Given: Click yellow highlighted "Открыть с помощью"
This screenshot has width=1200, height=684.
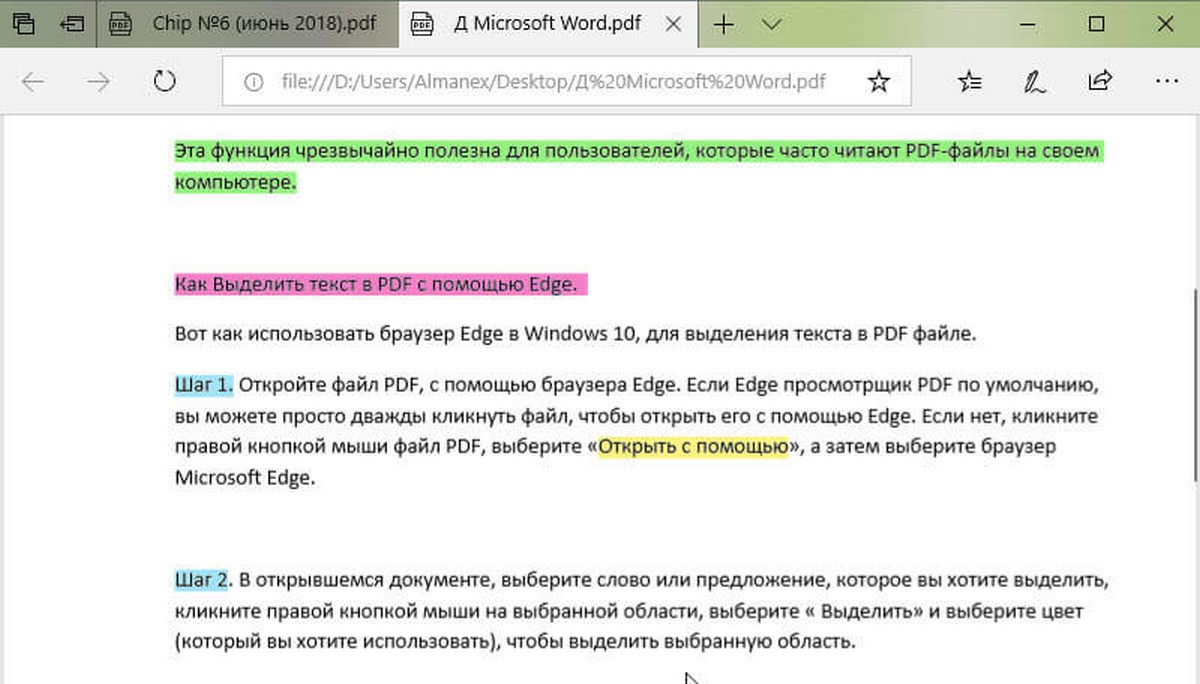Looking at the screenshot, I should click(x=693, y=446).
